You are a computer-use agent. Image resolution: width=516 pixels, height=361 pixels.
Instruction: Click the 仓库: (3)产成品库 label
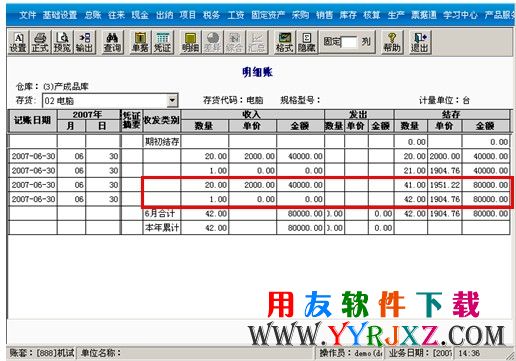coord(52,87)
